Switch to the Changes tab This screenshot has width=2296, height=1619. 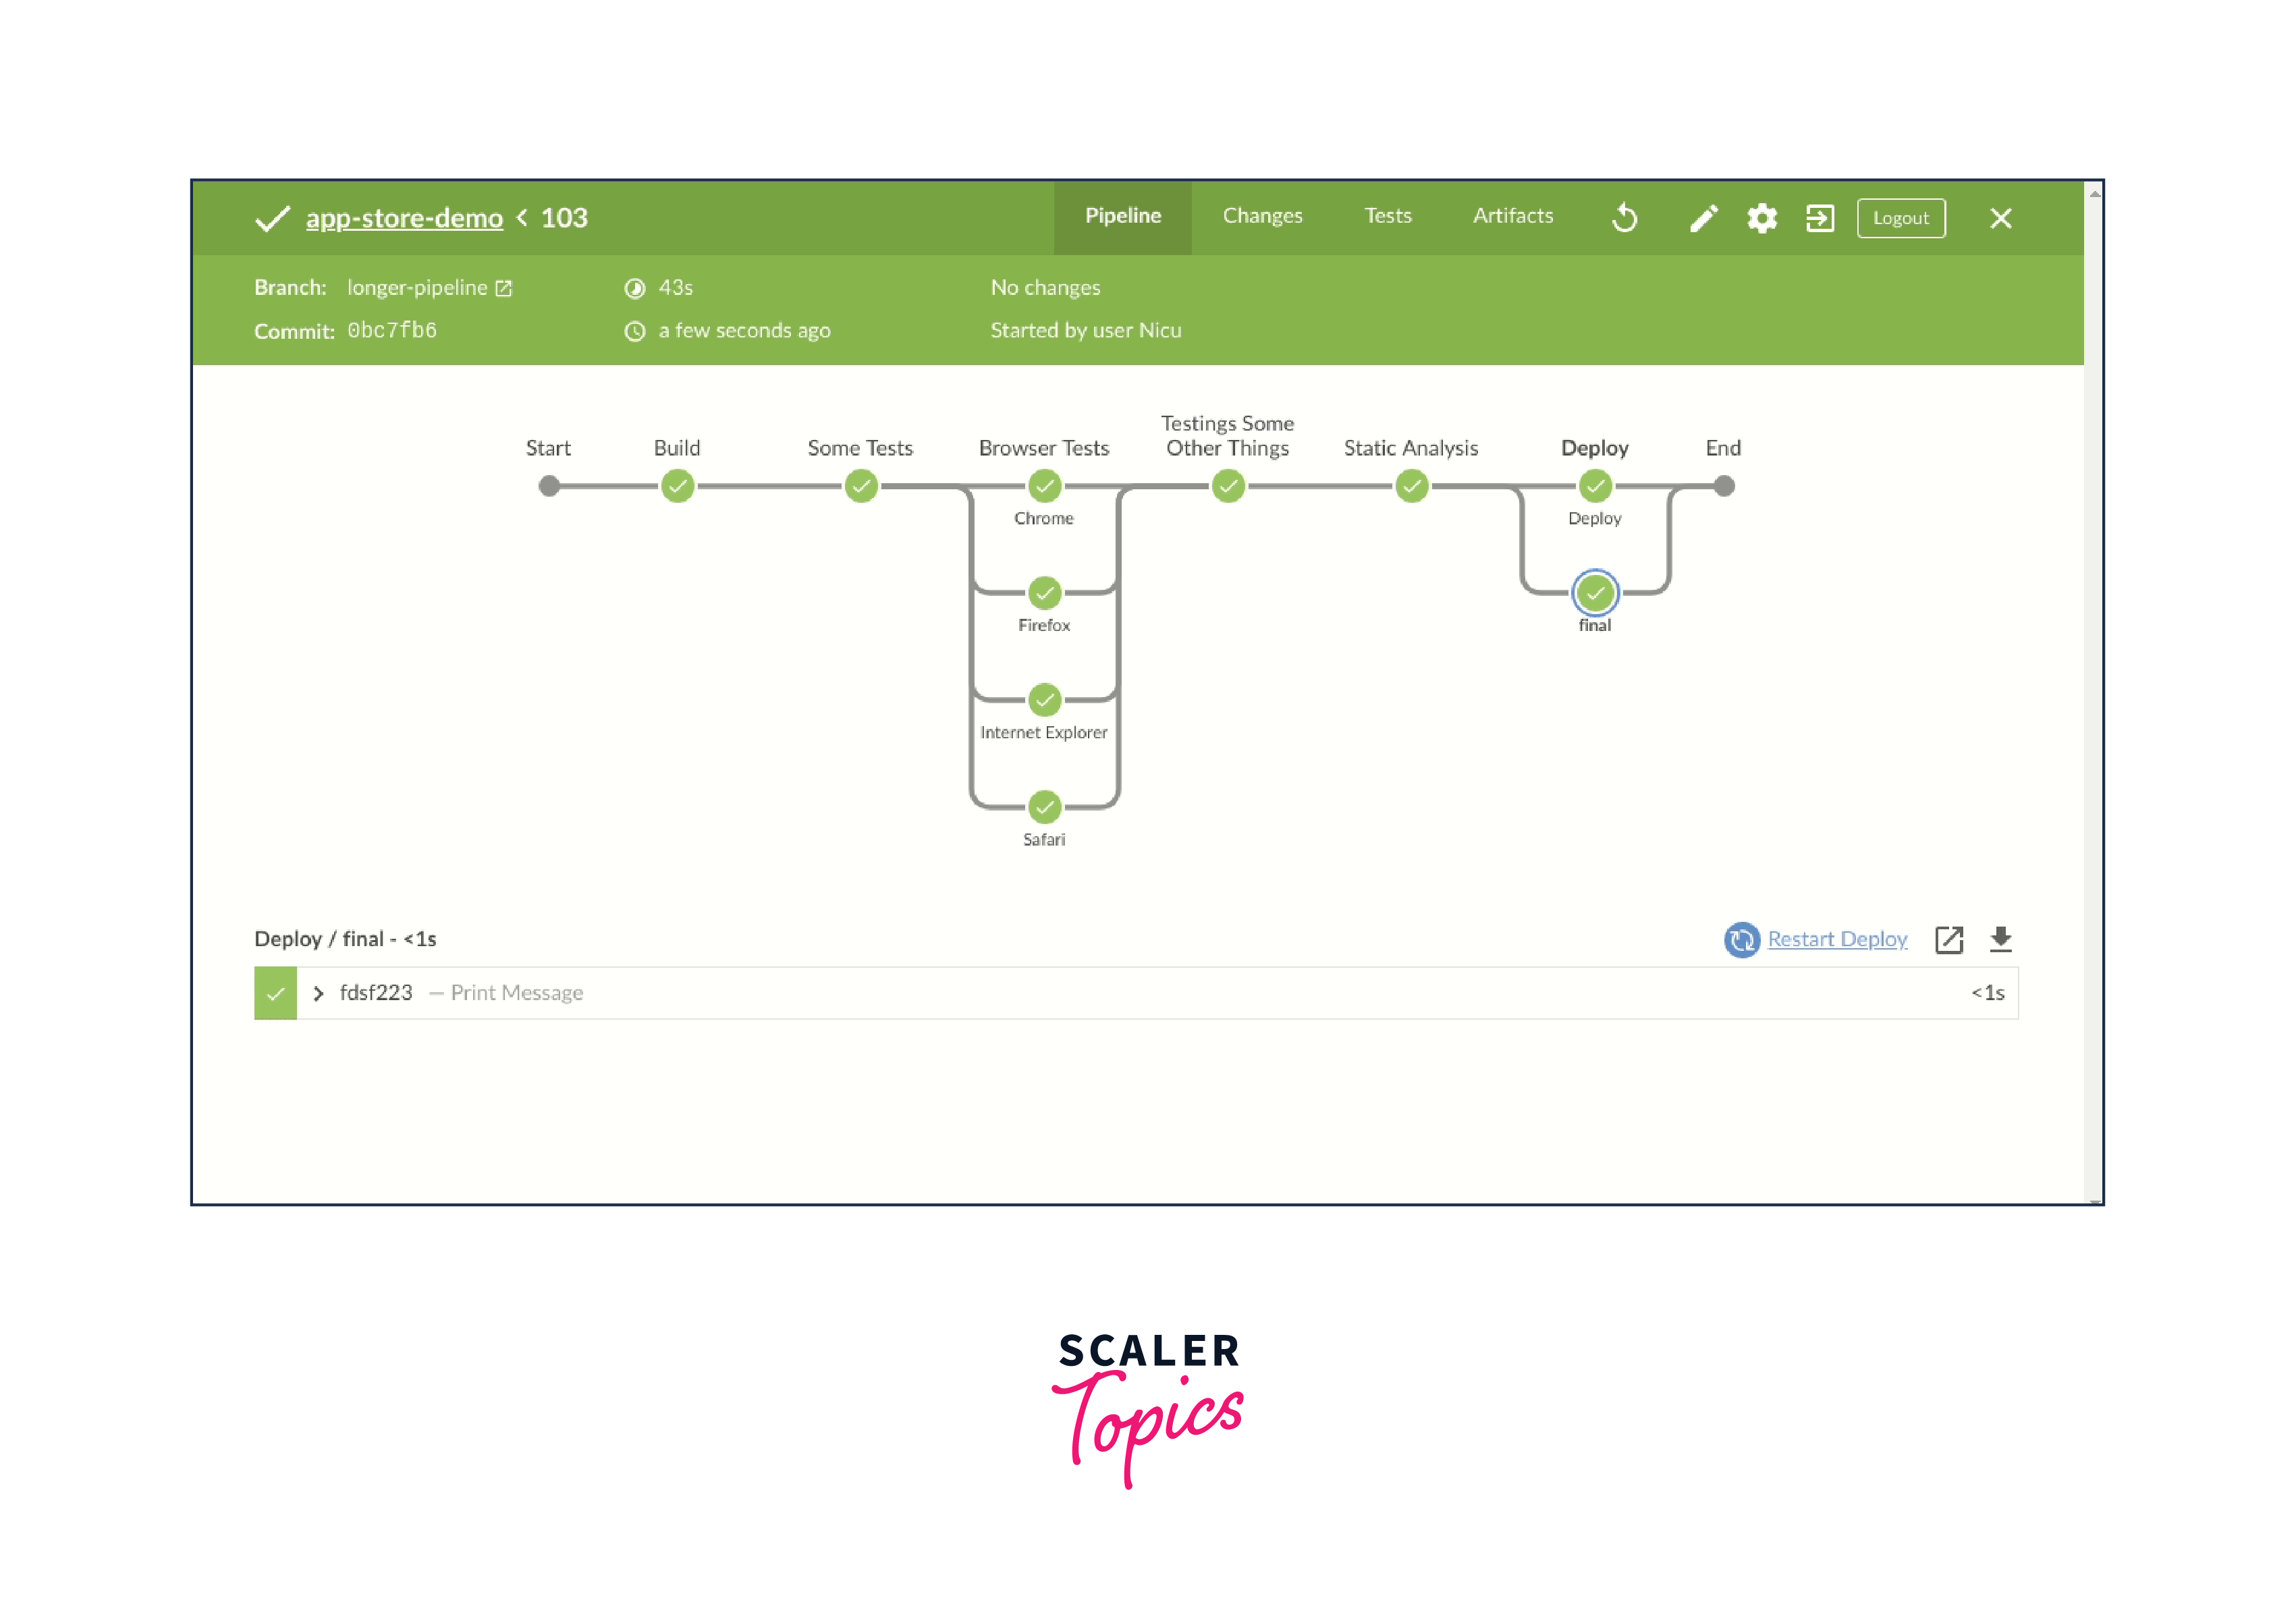[1262, 216]
